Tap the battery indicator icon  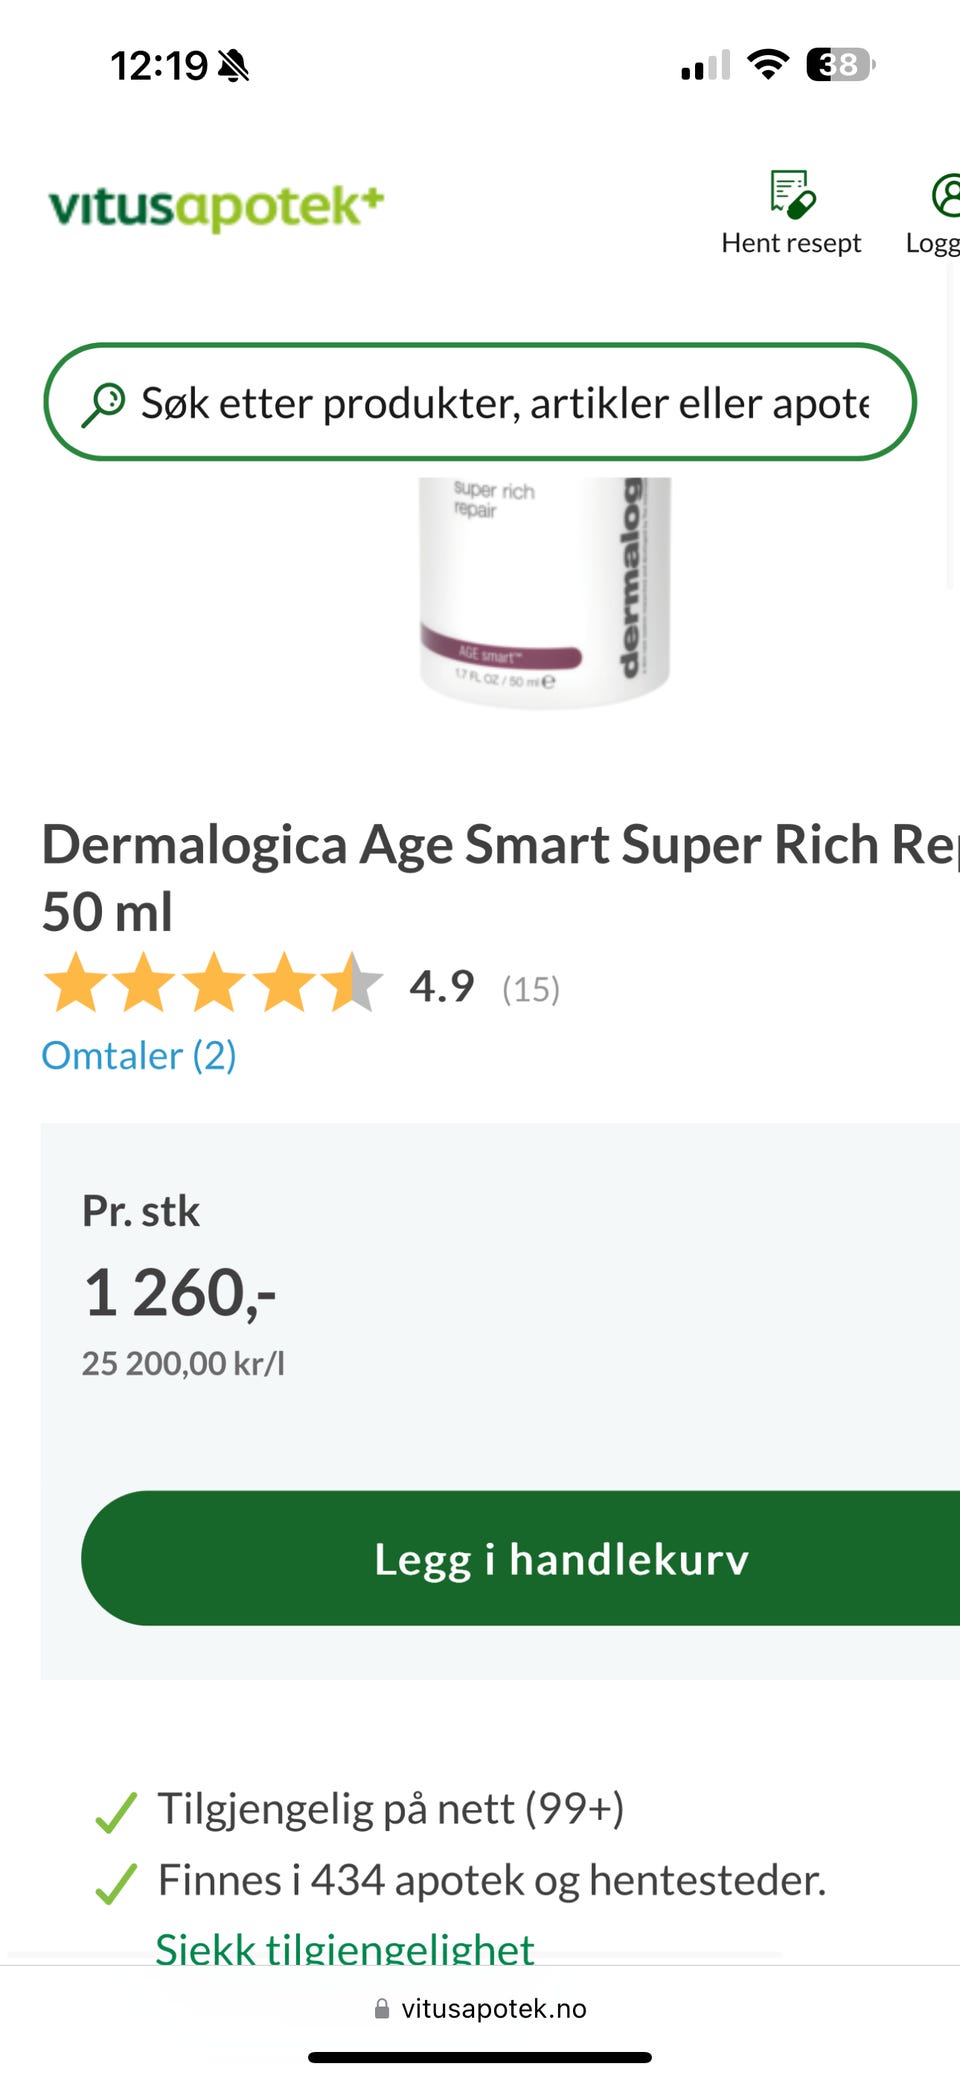tap(840, 65)
